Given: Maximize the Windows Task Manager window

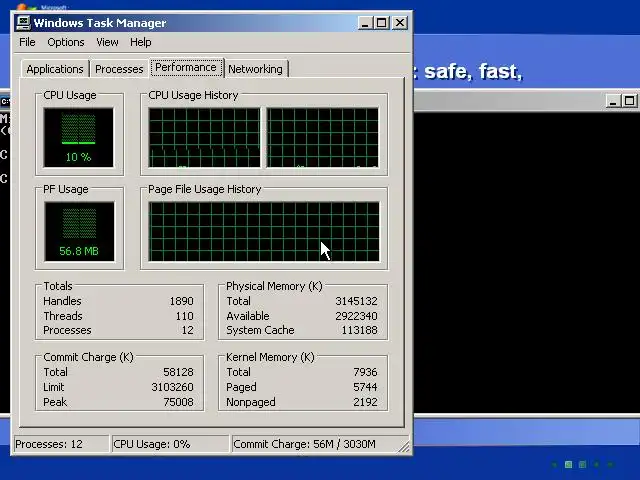Looking at the screenshot, I should pyautogui.click(x=382, y=23).
